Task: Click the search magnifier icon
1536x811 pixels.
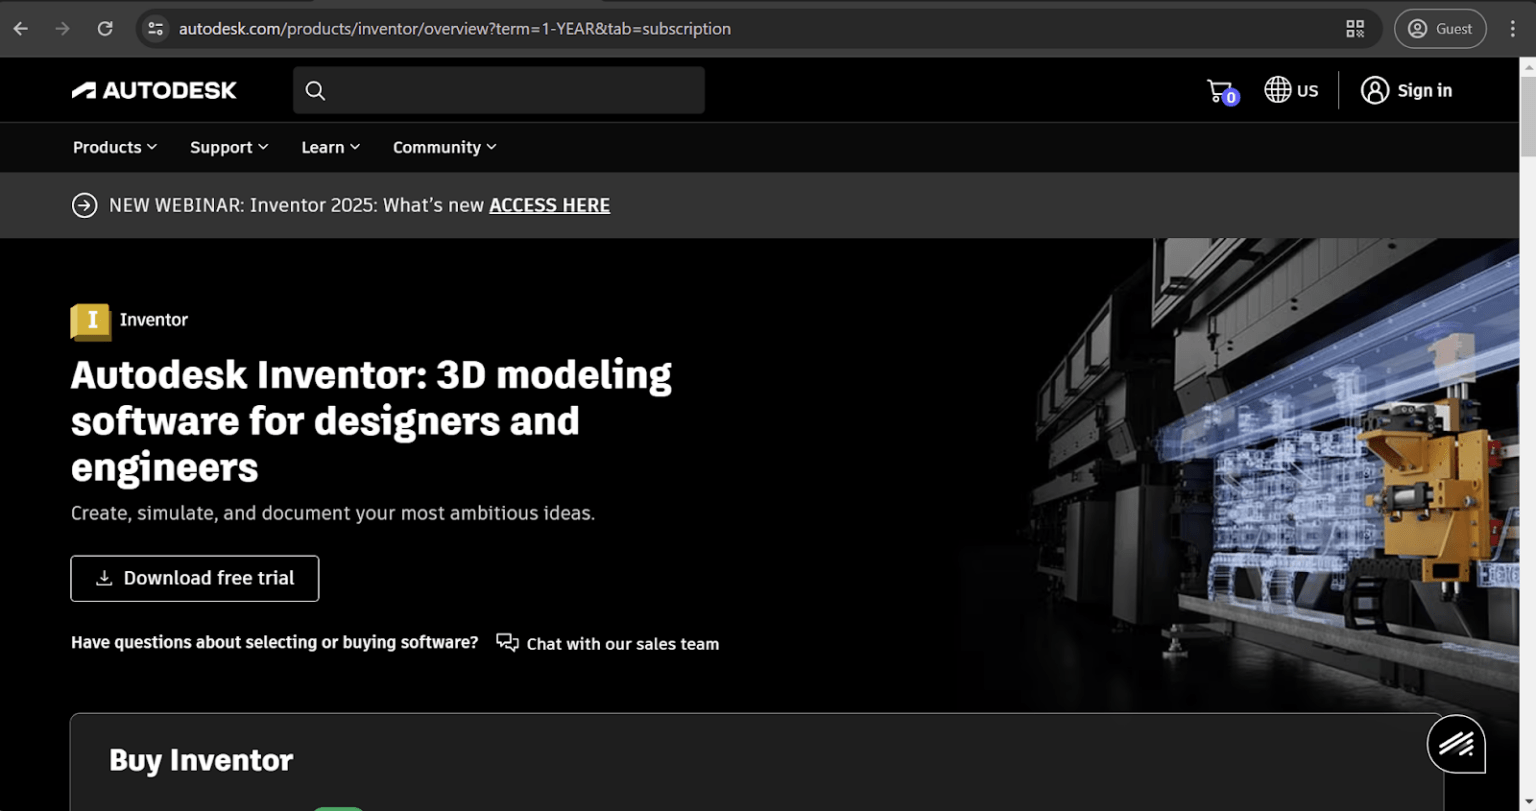Action: click(x=314, y=90)
